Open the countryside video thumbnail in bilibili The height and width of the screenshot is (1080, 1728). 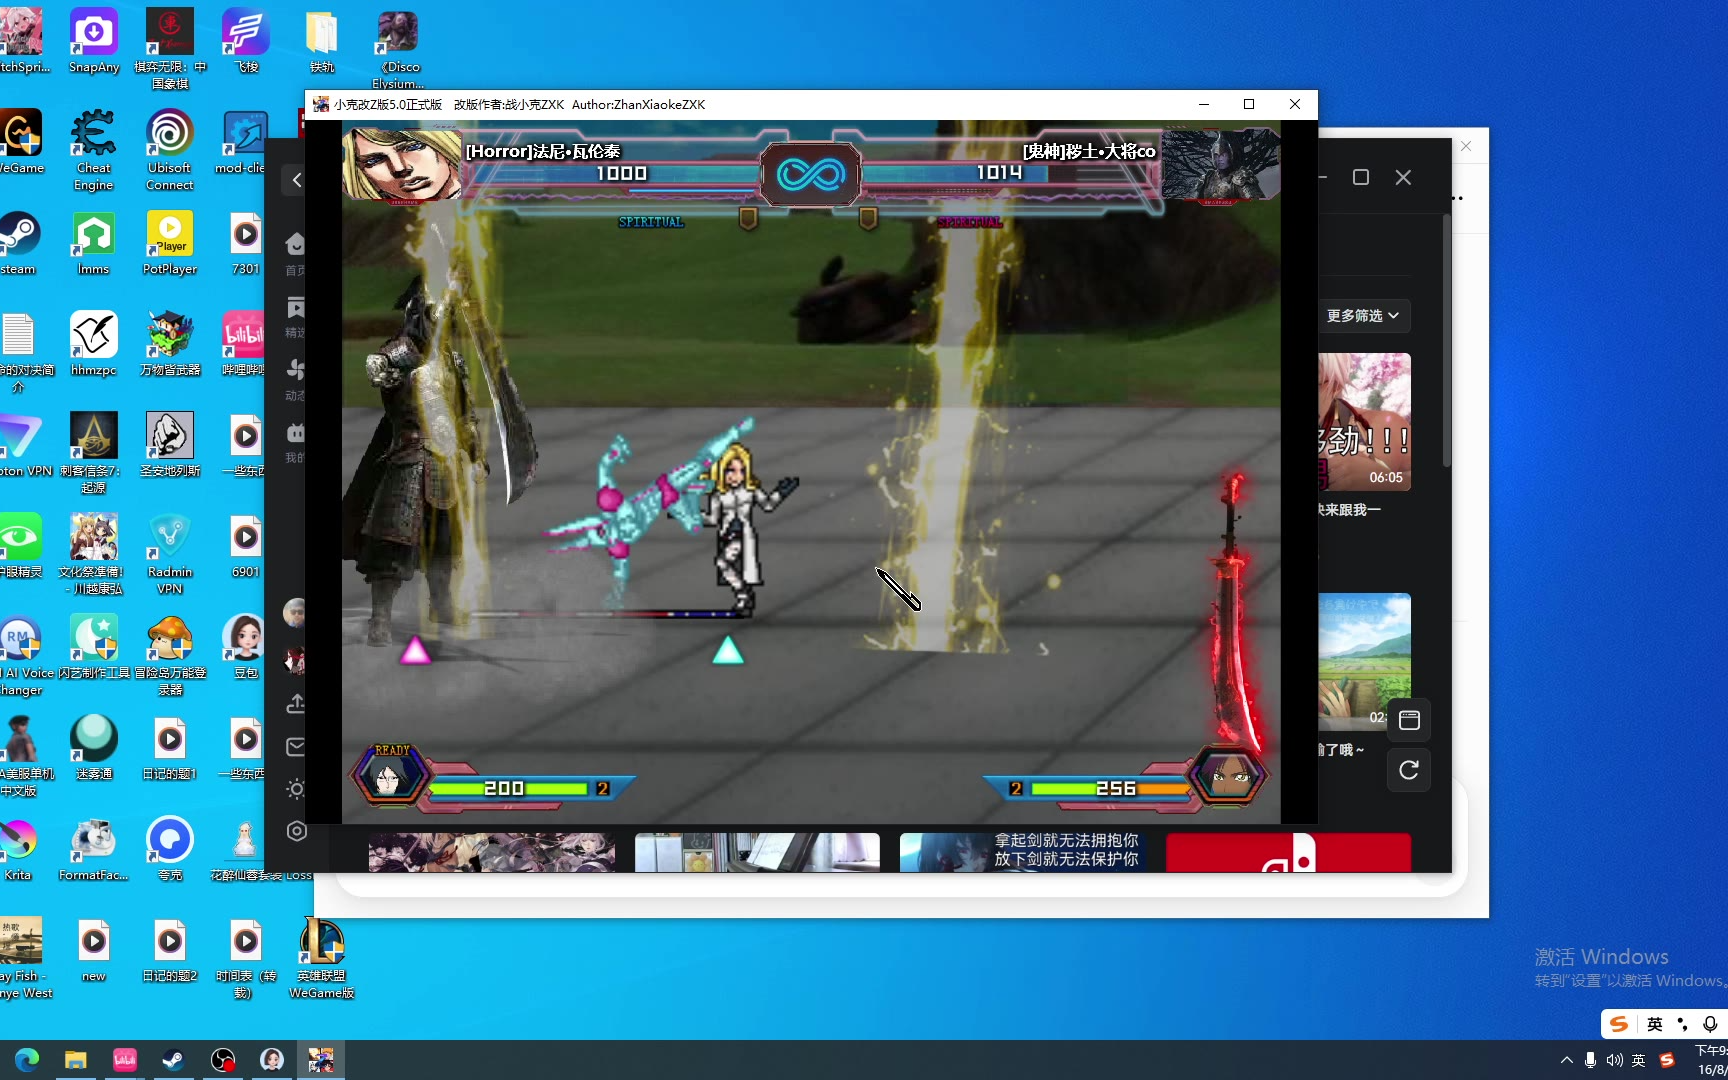click(1364, 661)
